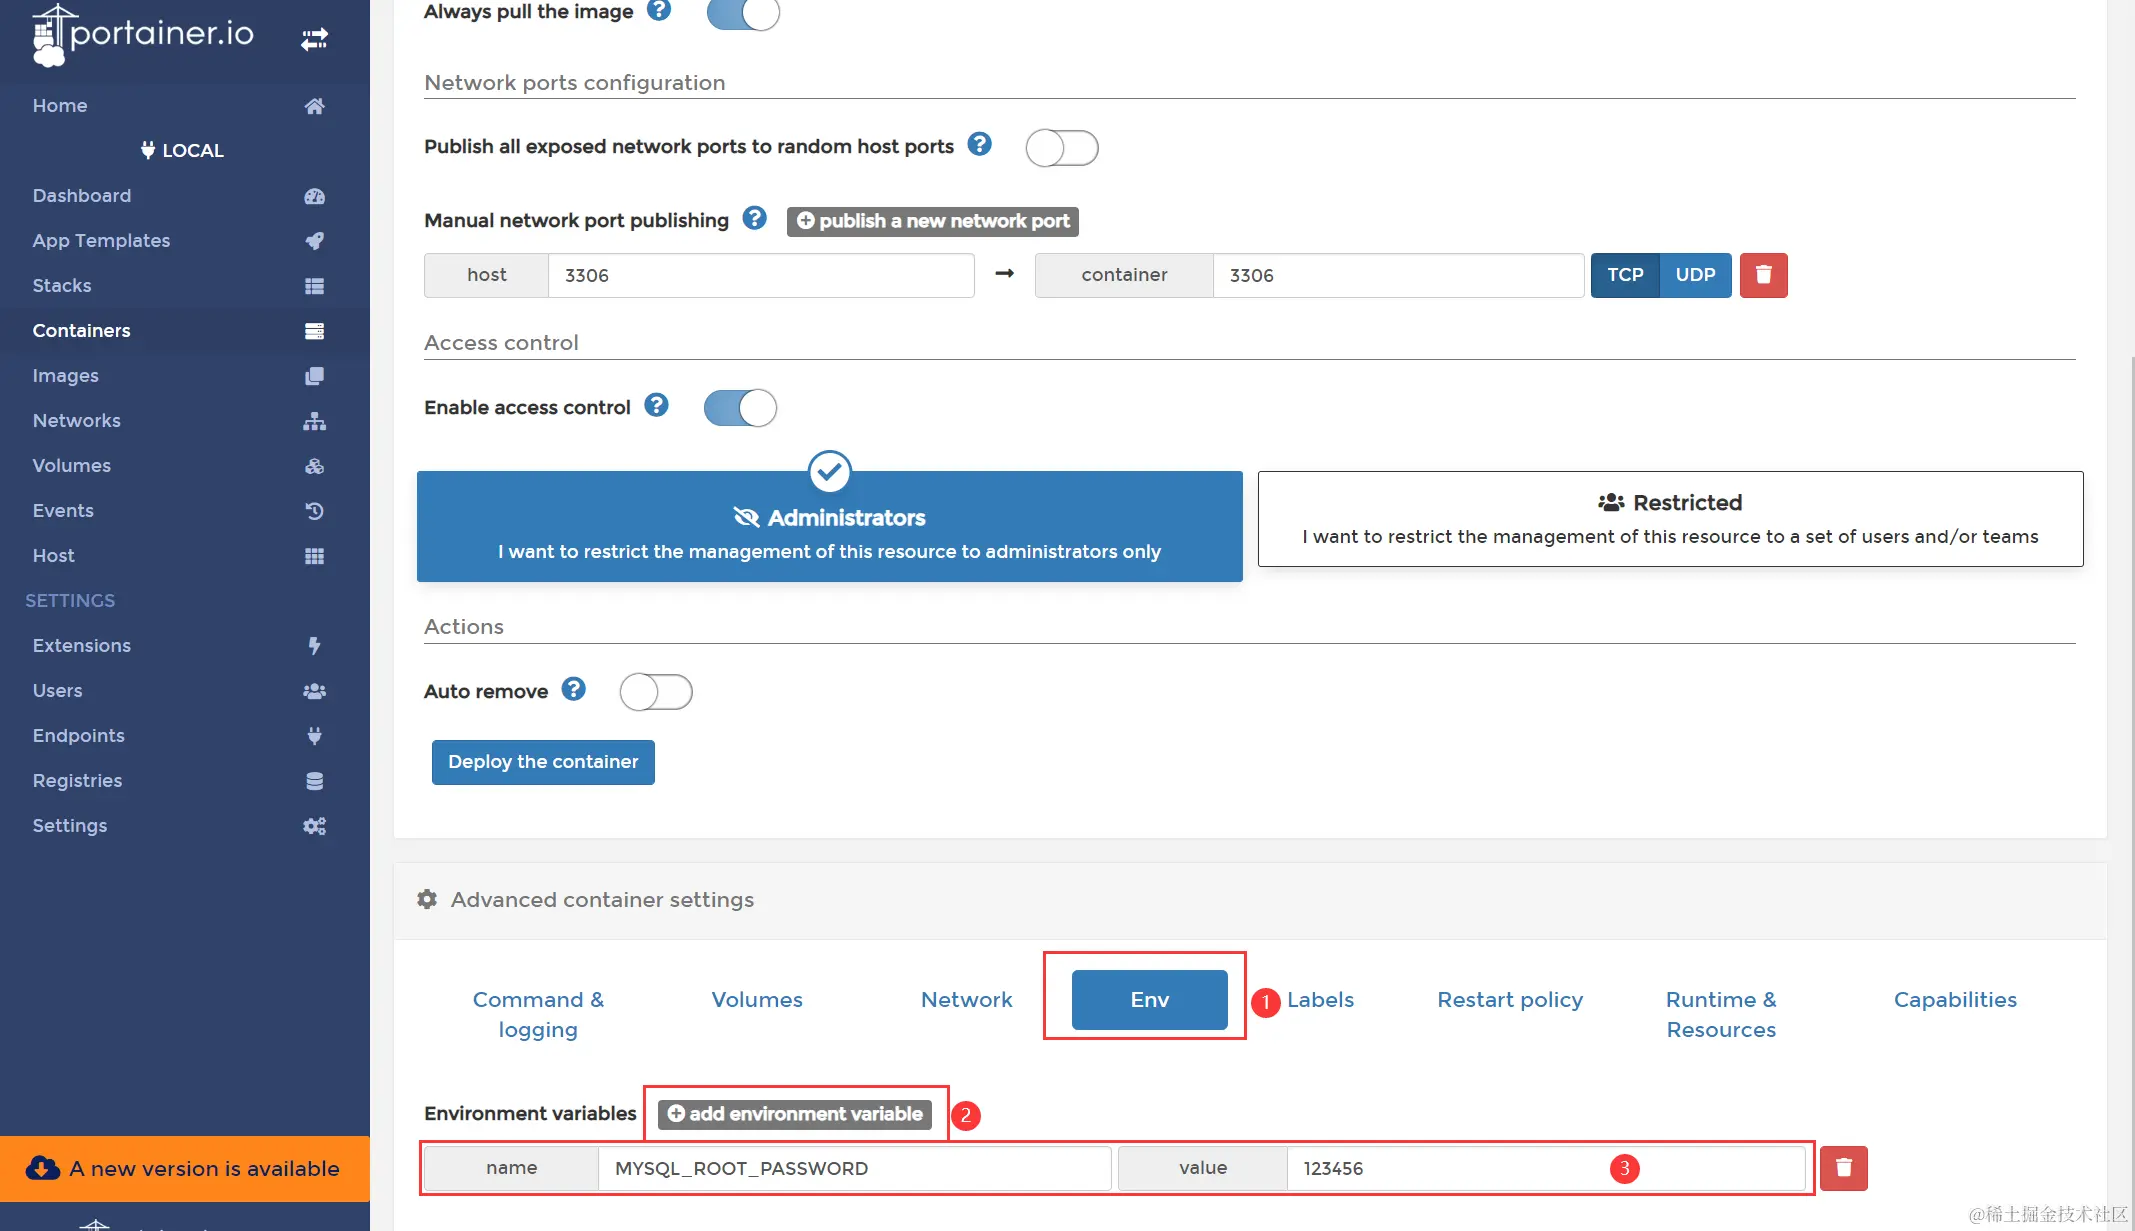Image resolution: width=2135 pixels, height=1231 pixels.
Task: Select the Restricted access option
Action: [x=1670, y=519]
